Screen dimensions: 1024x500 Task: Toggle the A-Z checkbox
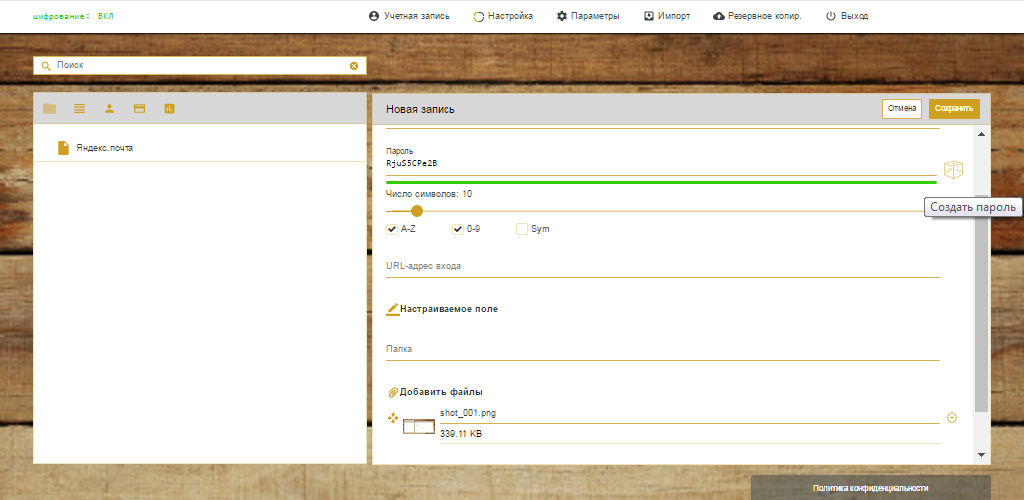pyautogui.click(x=392, y=229)
